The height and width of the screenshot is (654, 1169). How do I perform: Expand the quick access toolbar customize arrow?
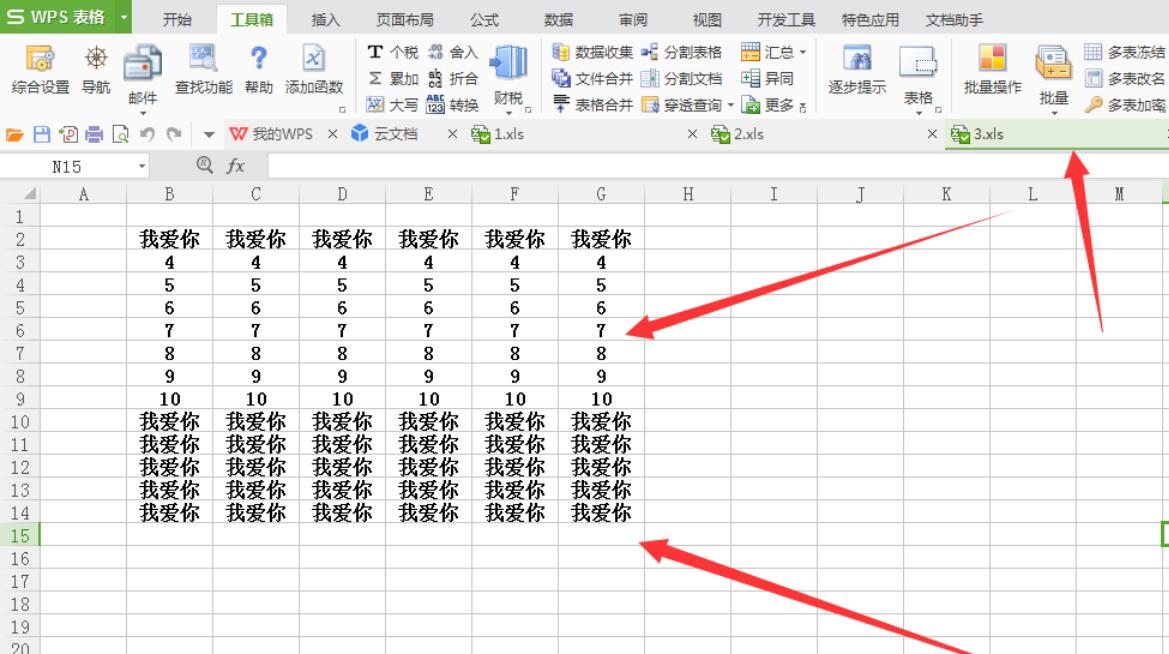209,135
